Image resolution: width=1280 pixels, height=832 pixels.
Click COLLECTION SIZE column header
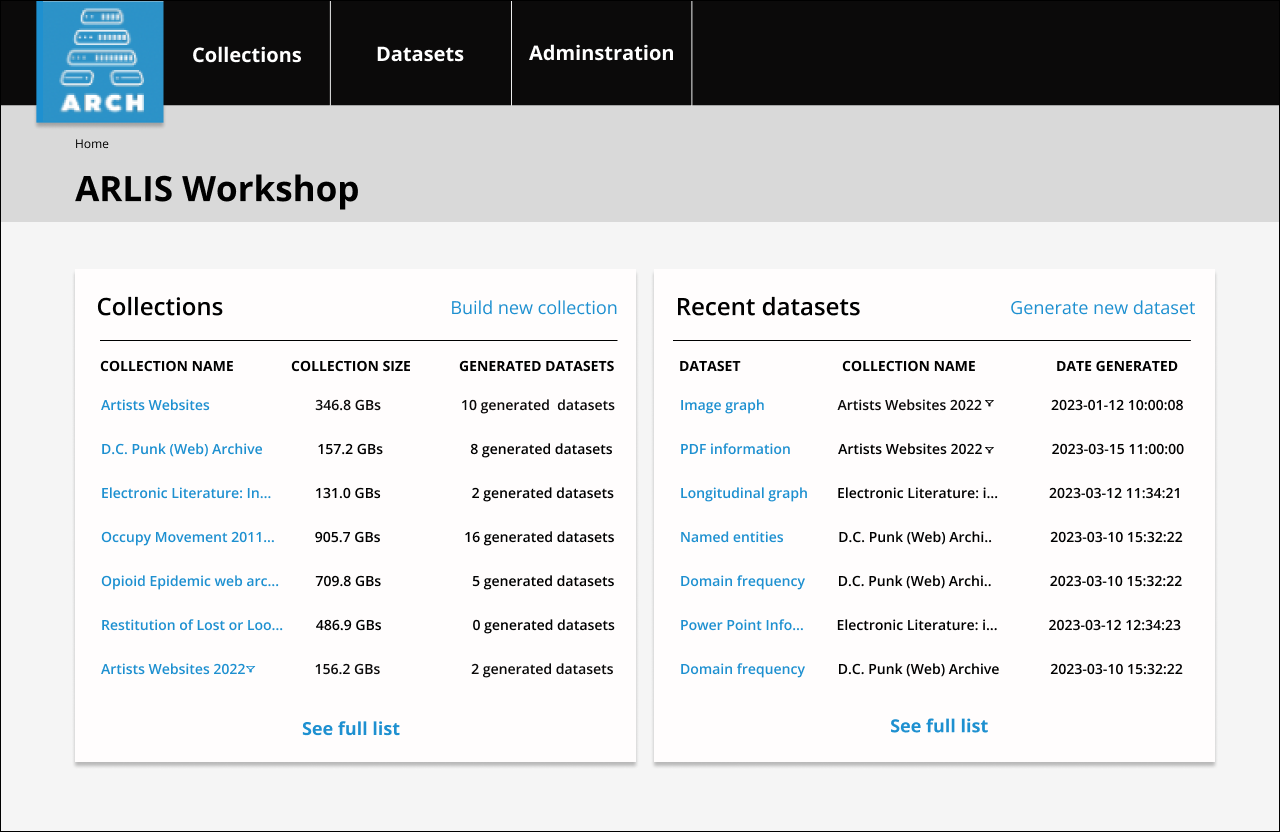pyautogui.click(x=351, y=366)
